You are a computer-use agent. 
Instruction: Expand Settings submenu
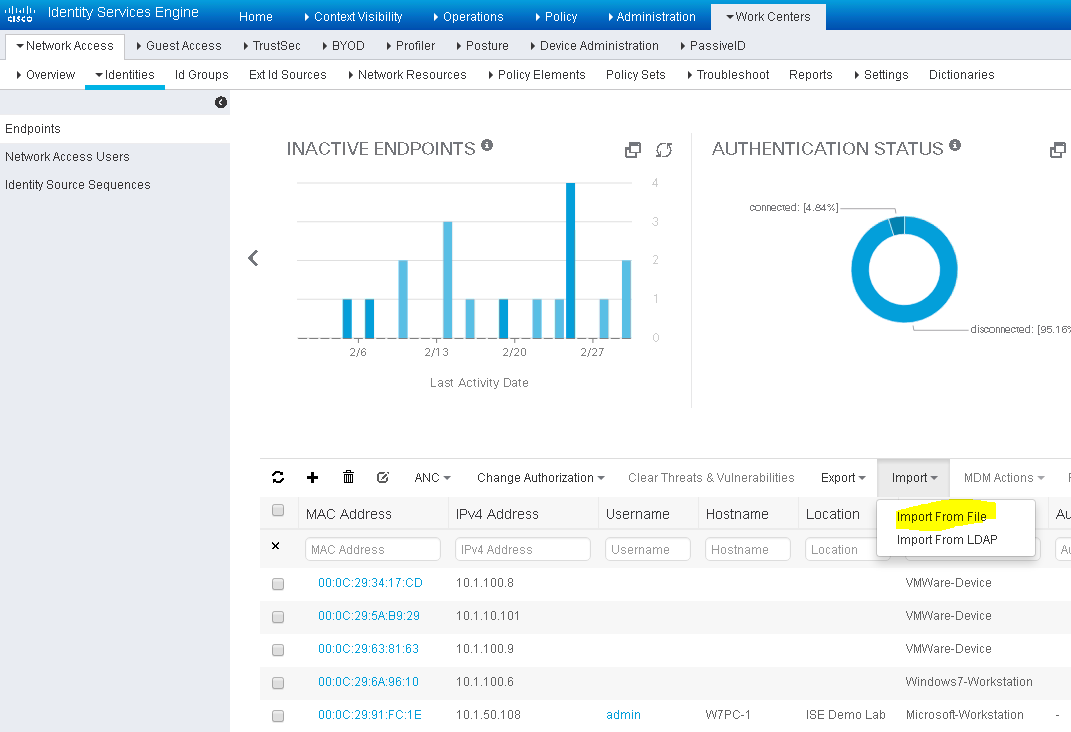pyautogui.click(x=881, y=74)
